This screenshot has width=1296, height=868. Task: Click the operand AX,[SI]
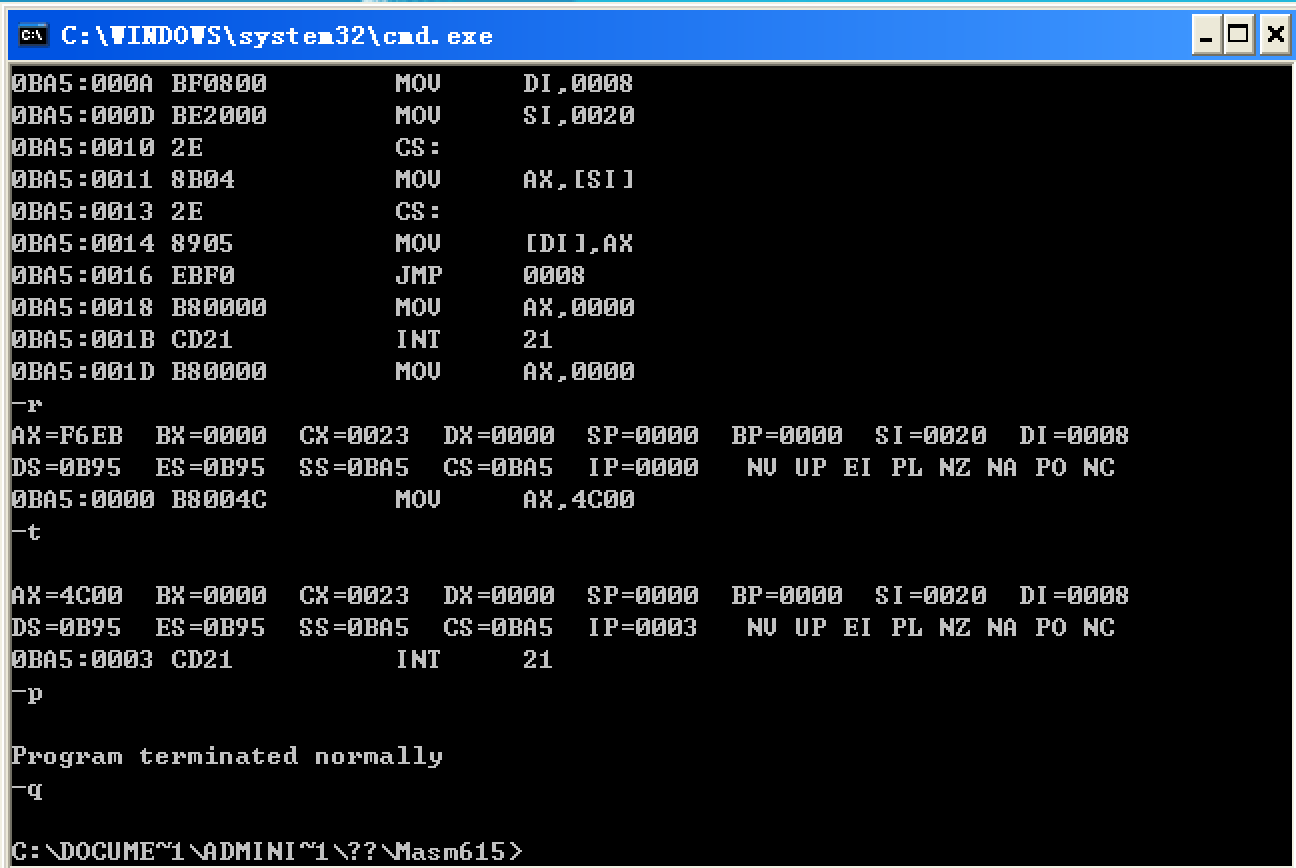[578, 179]
